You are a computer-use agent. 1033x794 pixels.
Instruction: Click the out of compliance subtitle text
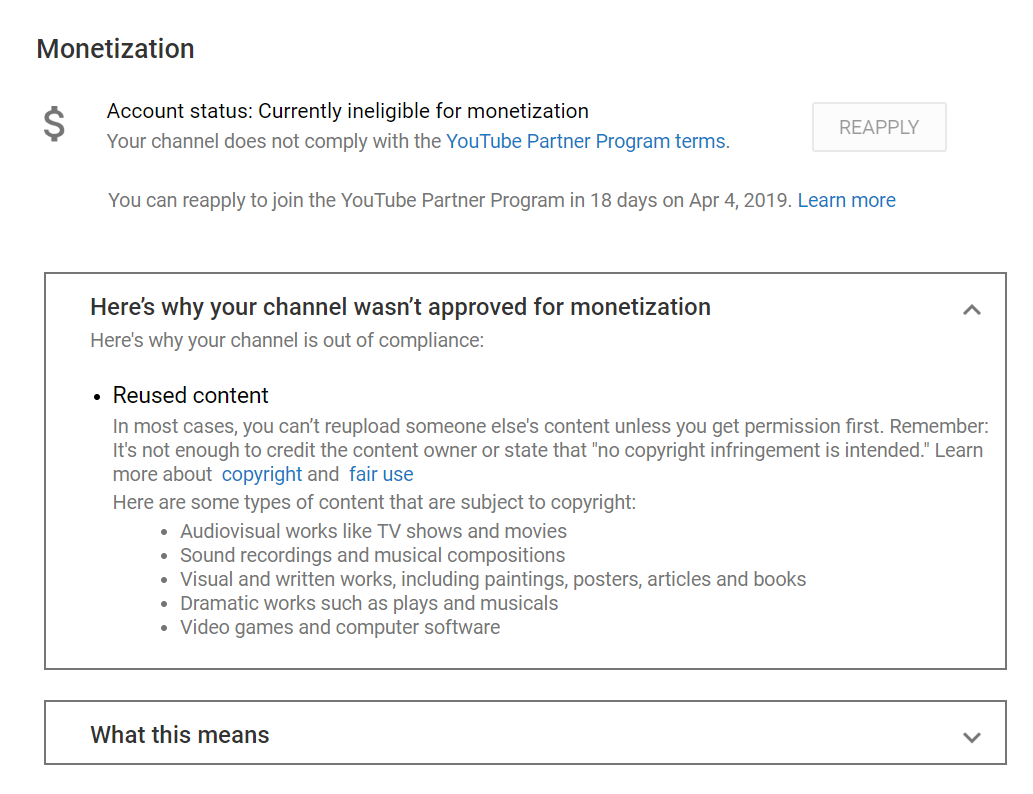click(287, 341)
